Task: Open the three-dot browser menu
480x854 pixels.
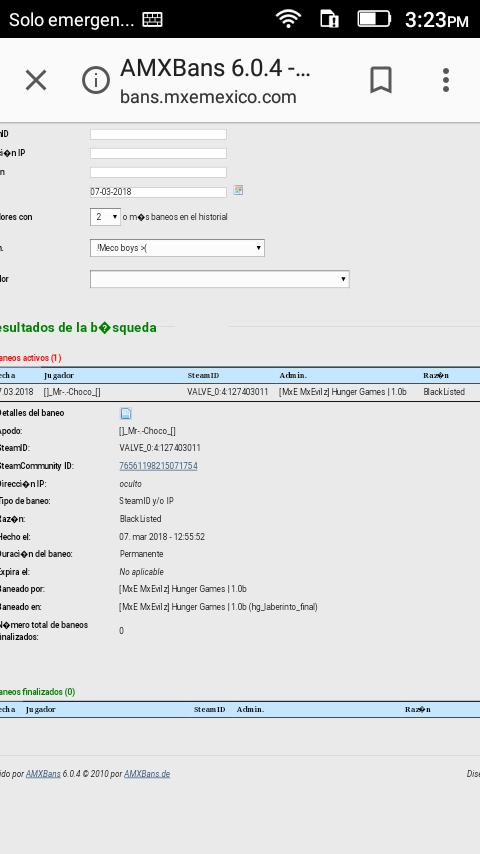Action: [x=446, y=80]
